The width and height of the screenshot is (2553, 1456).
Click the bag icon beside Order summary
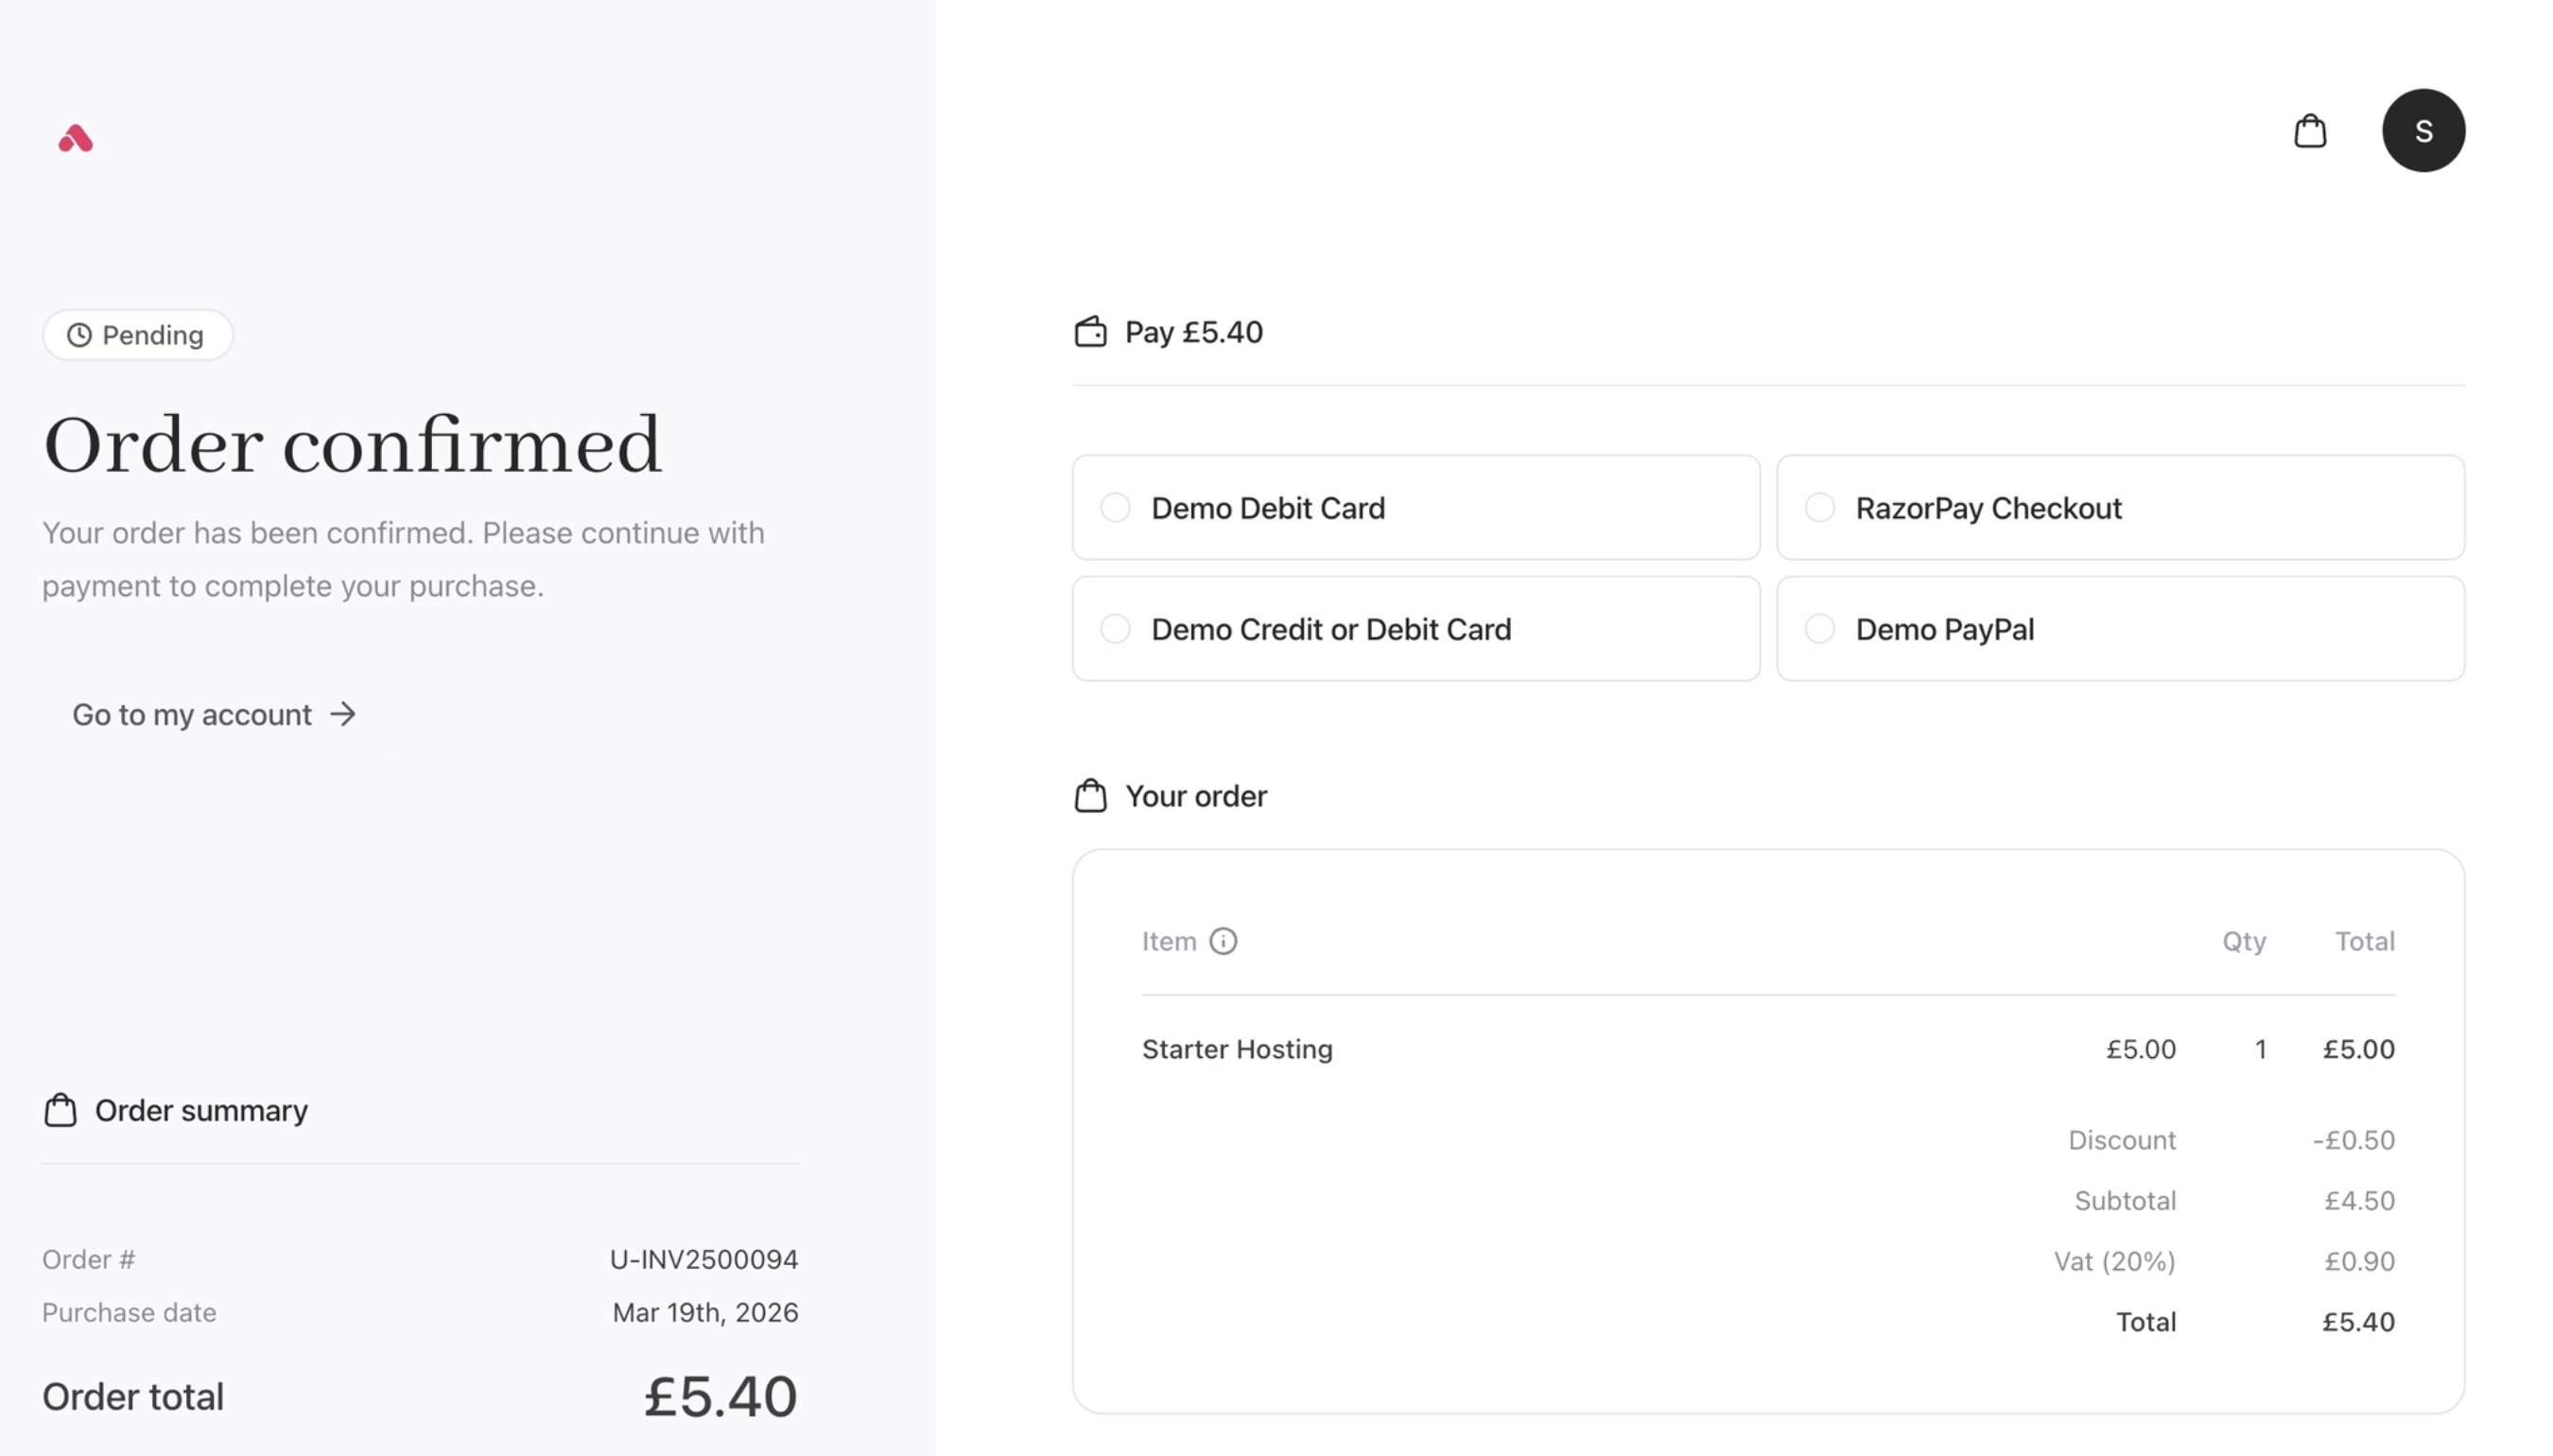(x=60, y=1110)
